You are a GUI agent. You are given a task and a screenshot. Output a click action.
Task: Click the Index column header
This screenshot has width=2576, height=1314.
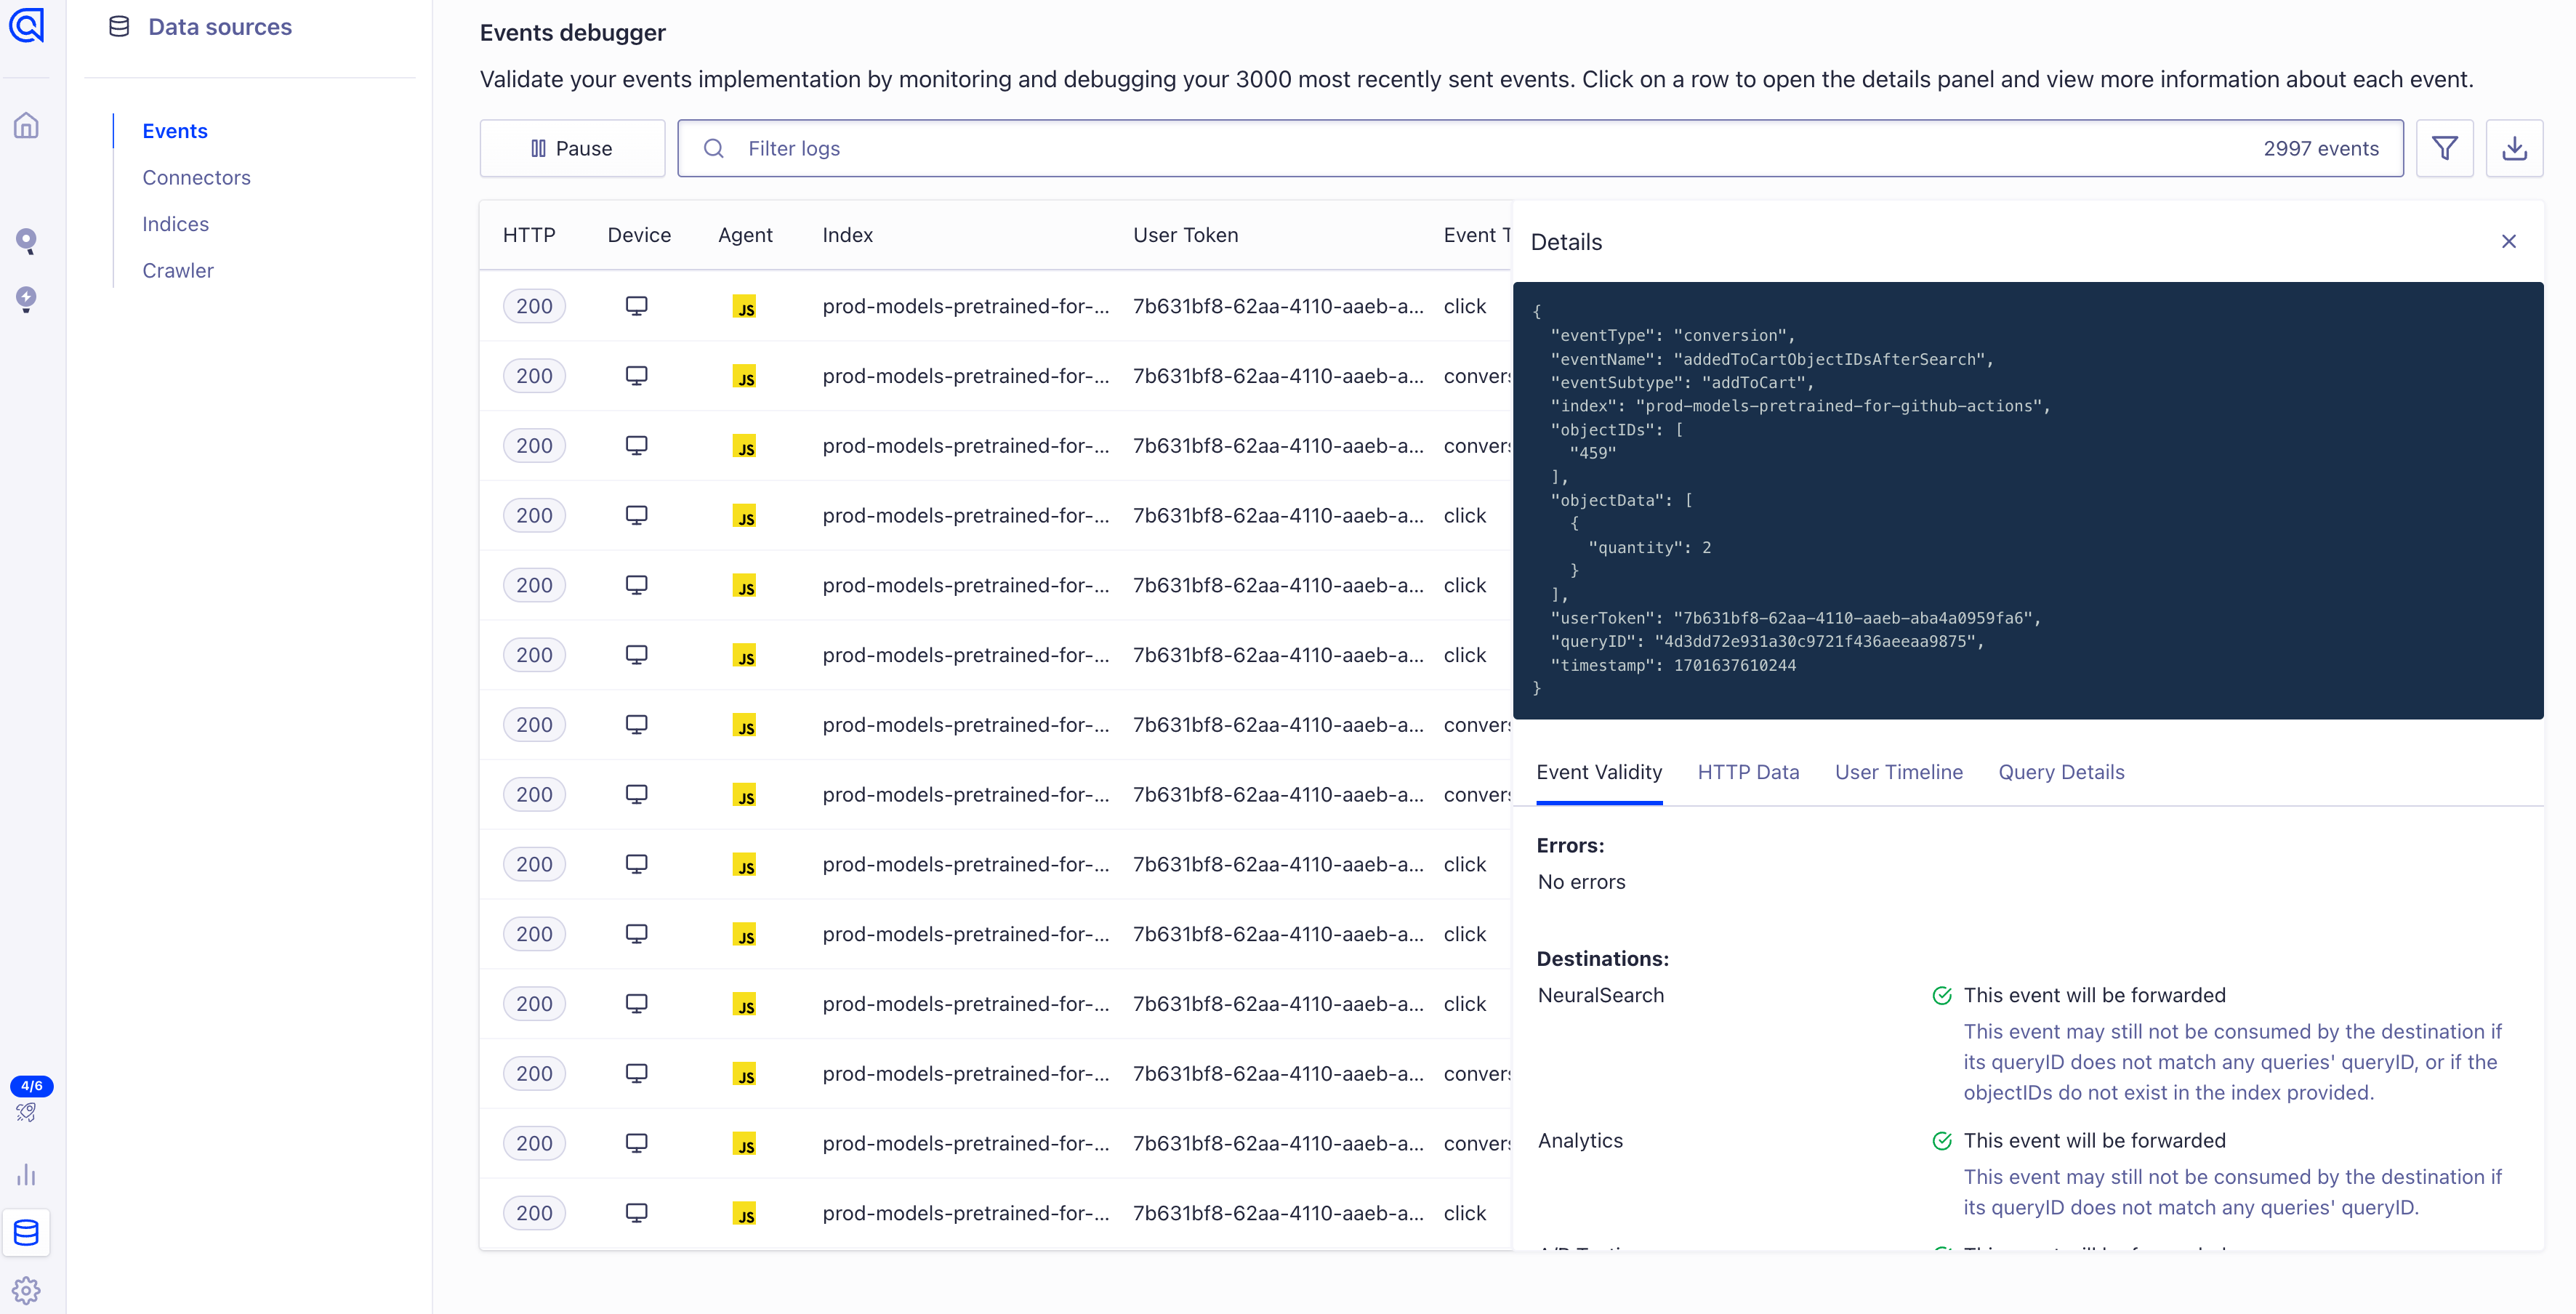tap(847, 235)
